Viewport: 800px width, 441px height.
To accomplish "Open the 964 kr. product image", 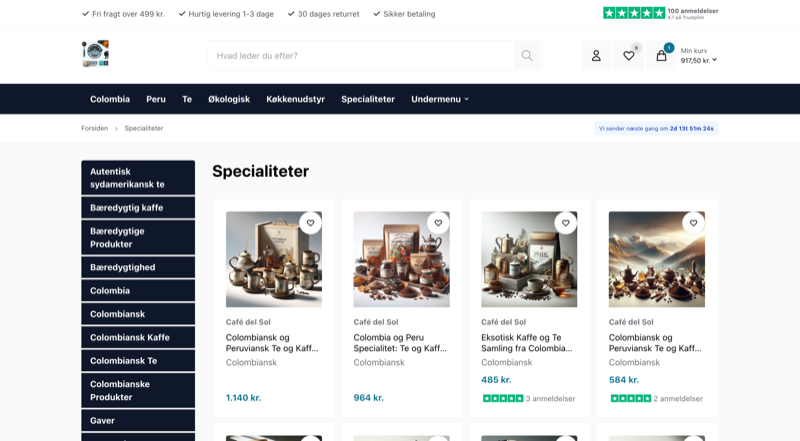I will coord(402,259).
